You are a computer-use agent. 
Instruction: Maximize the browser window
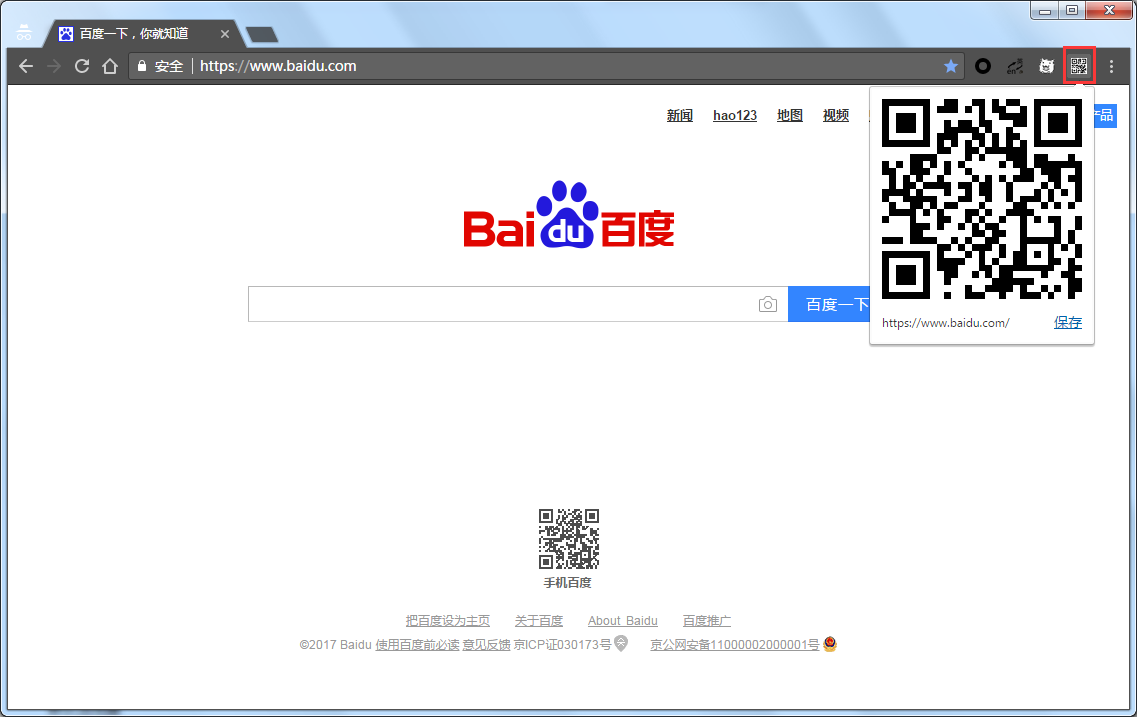[1072, 11]
